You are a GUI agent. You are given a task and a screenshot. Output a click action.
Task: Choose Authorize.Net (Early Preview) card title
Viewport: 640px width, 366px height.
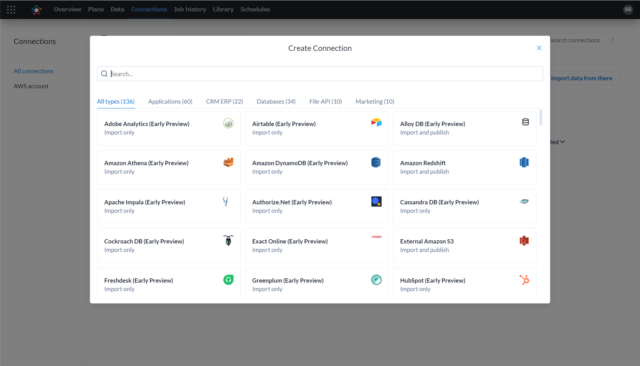pos(292,202)
